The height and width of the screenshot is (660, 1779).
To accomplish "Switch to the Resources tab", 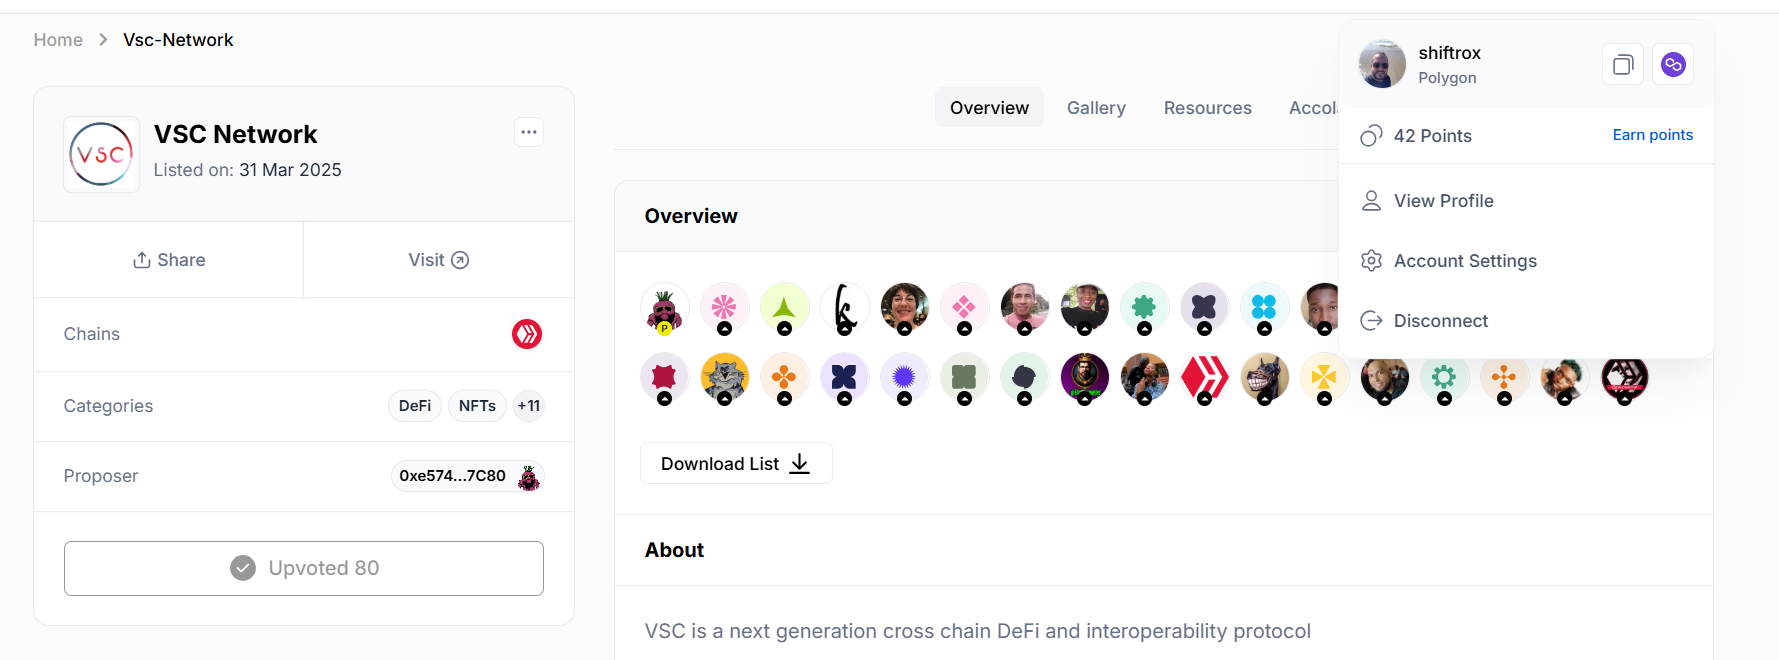I will pos(1207,108).
